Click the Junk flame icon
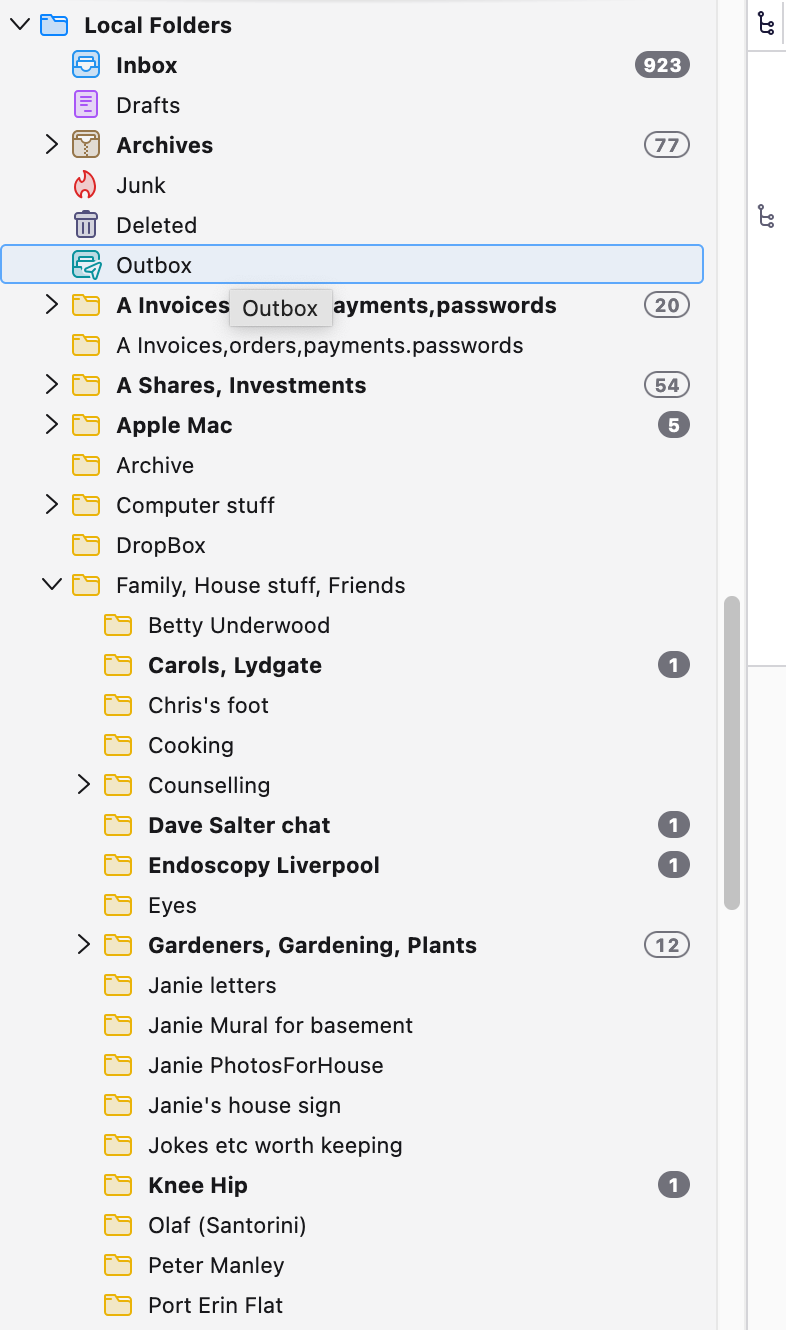The width and height of the screenshot is (786, 1330). coord(87,185)
